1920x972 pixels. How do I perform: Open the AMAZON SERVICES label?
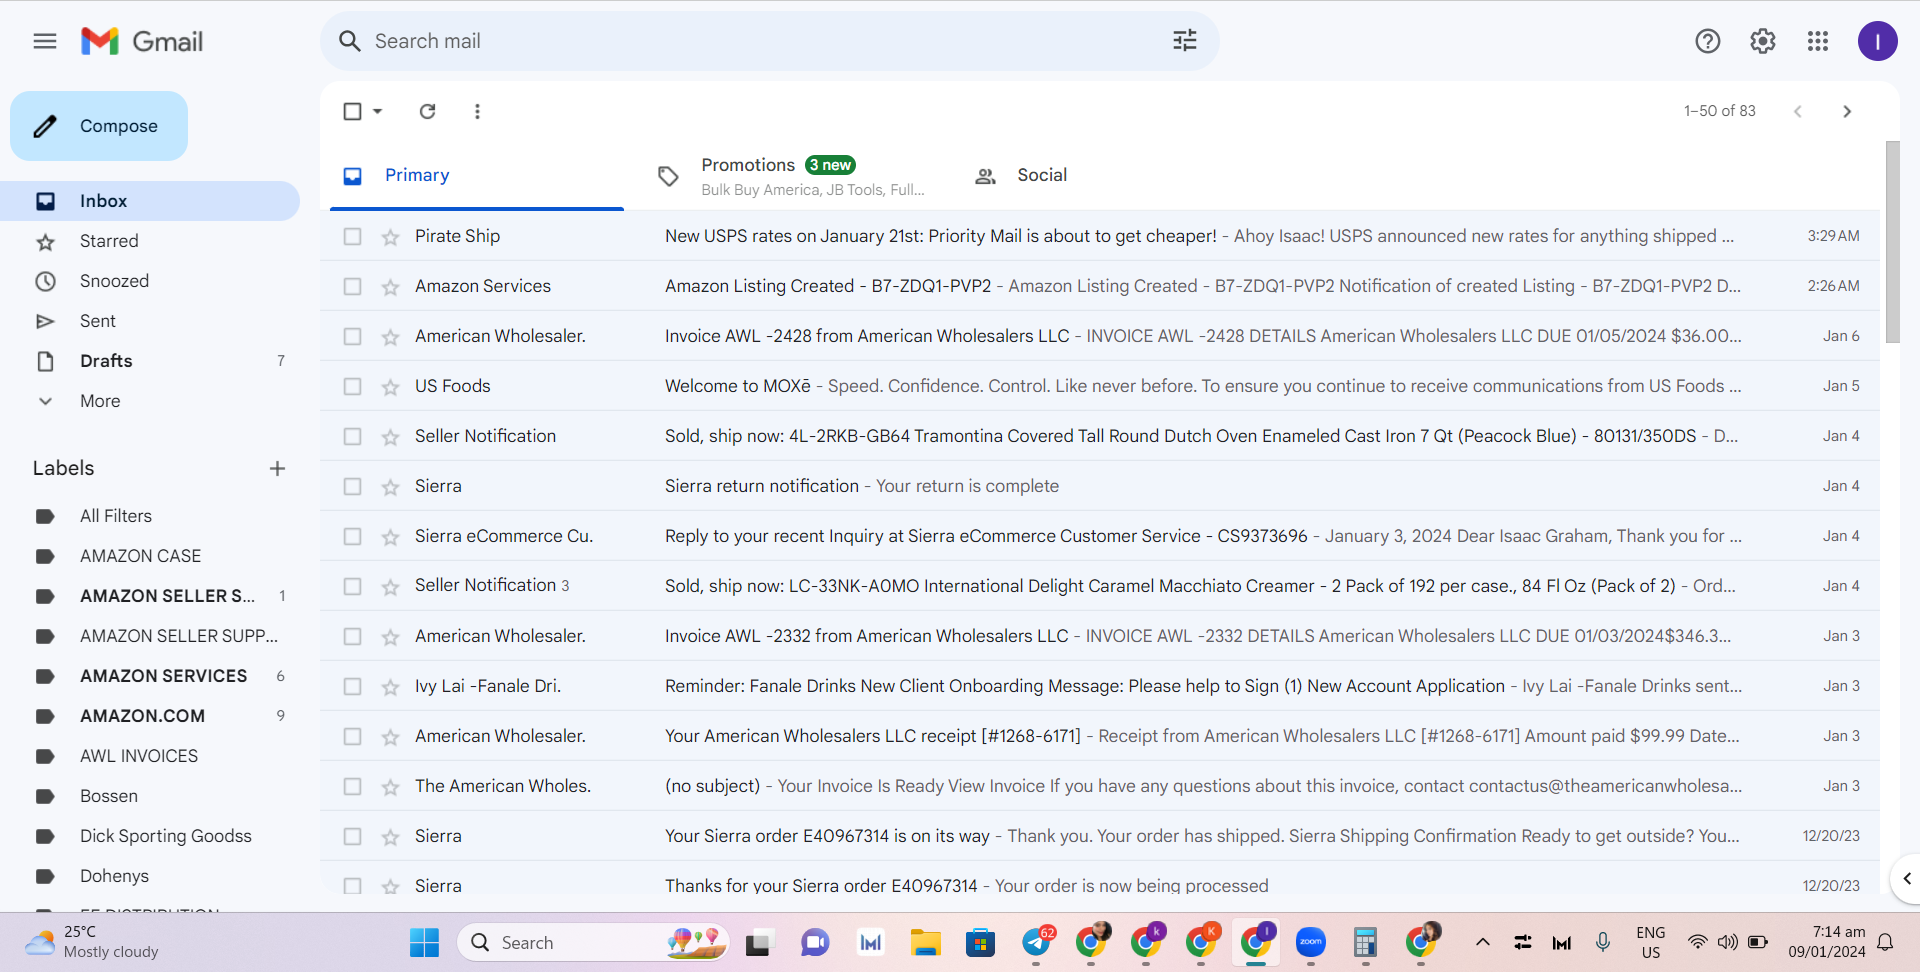150,676
